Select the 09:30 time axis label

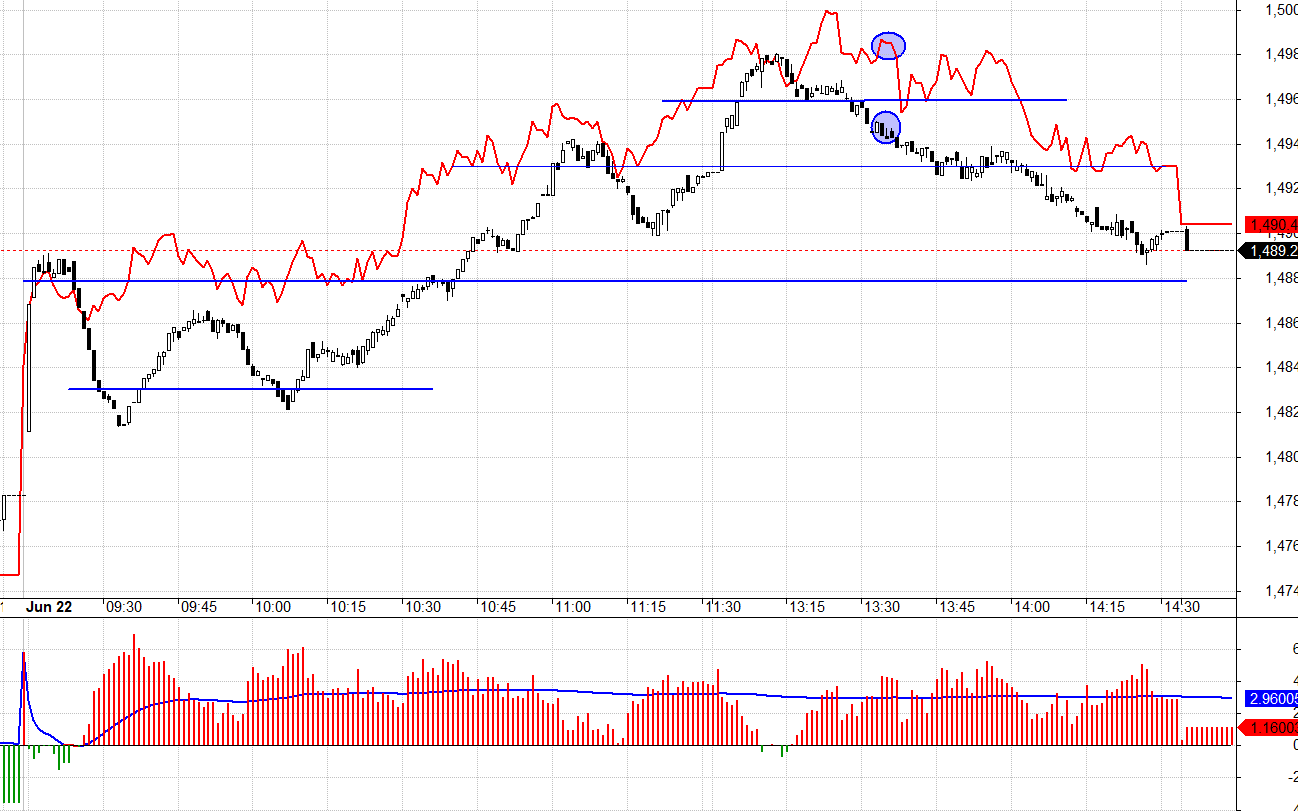click(123, 607)
